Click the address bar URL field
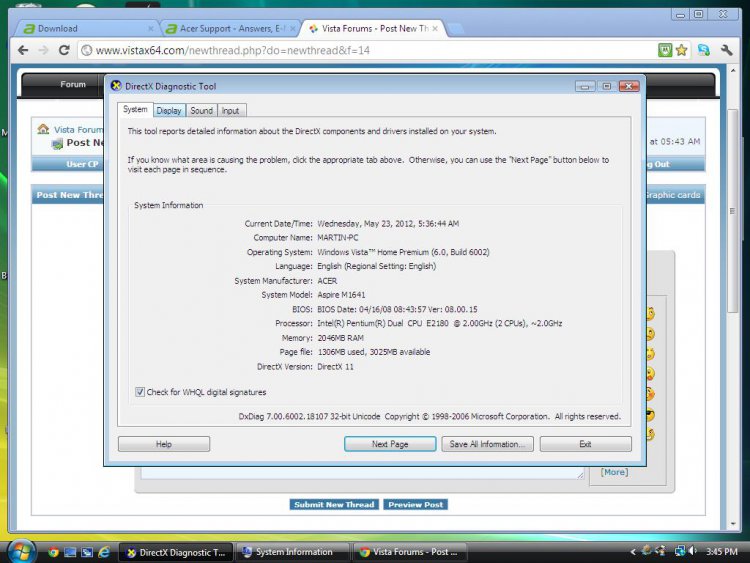 366,50
